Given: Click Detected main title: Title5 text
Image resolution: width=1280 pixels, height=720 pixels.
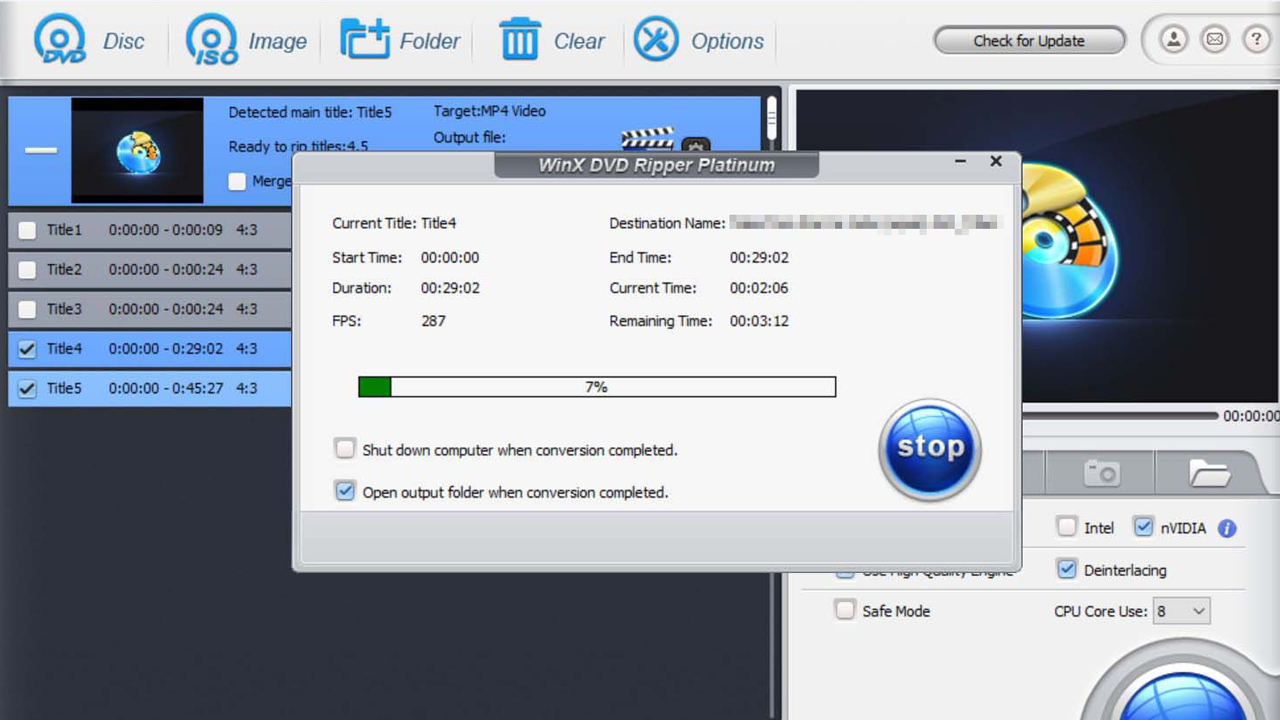Looking at the screenshot, I should [x=310, y=112].
